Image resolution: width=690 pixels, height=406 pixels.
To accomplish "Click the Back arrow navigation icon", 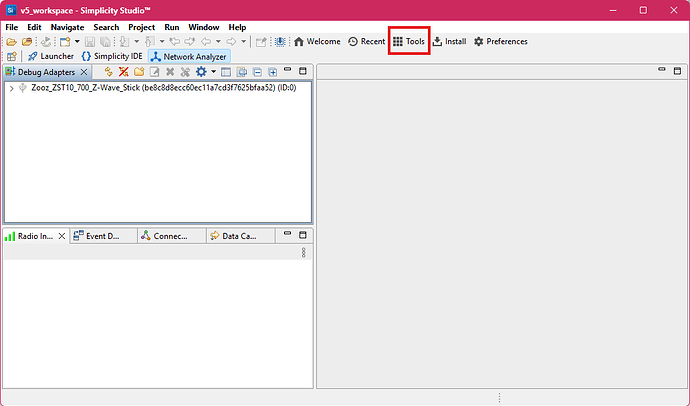I will (x=206, y=42).
